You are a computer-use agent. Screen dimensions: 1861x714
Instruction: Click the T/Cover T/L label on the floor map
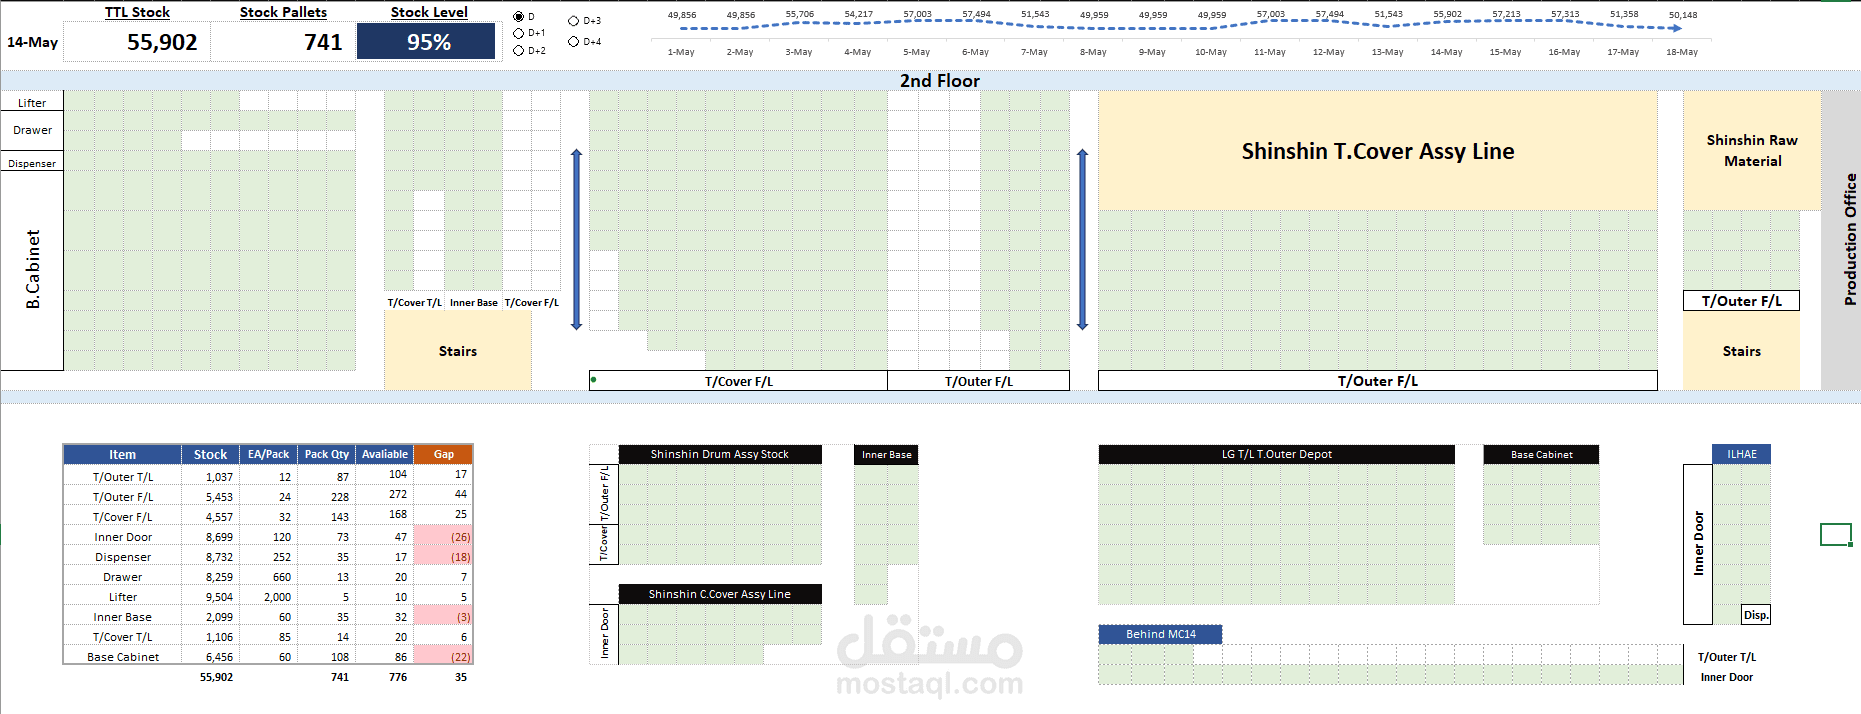[414, 302]
